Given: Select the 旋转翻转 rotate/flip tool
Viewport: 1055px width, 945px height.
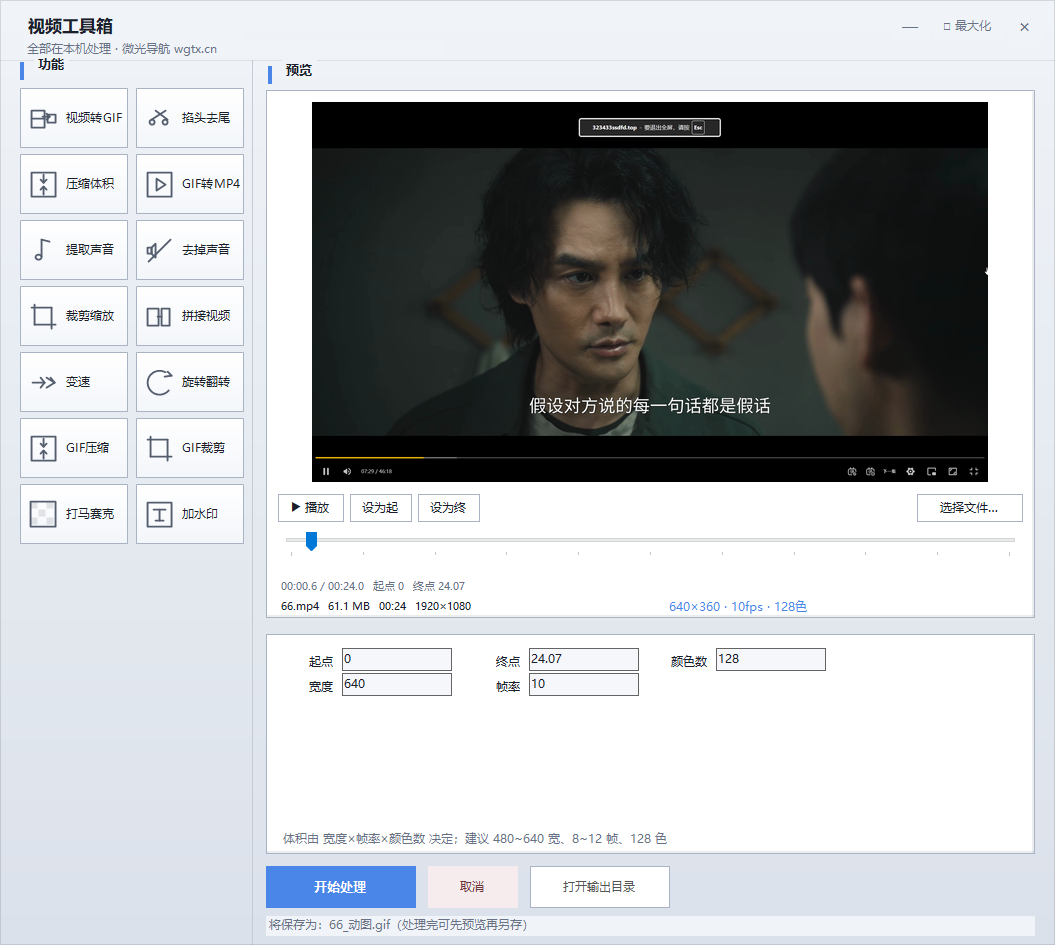Looking at the screenshot, I should pyautogui.click(x=190, y=381).
